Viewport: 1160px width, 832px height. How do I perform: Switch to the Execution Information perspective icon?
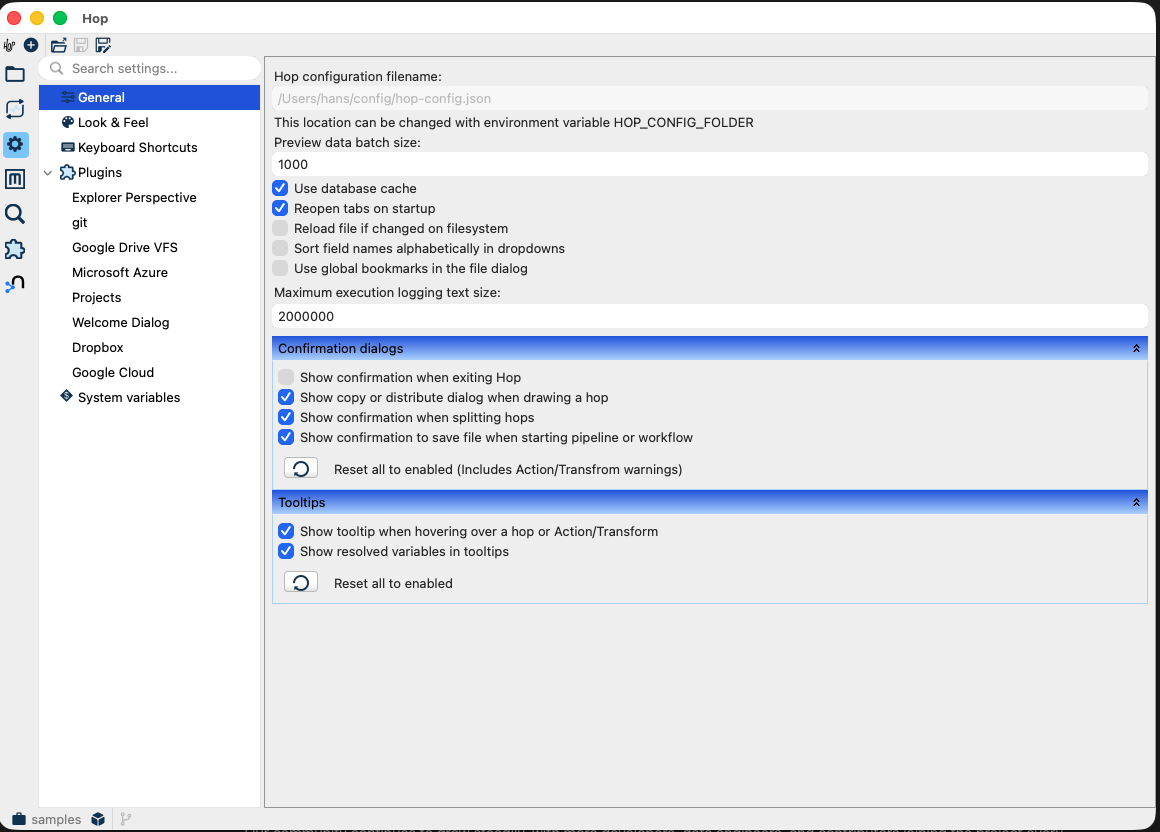(x=15, y=109)
